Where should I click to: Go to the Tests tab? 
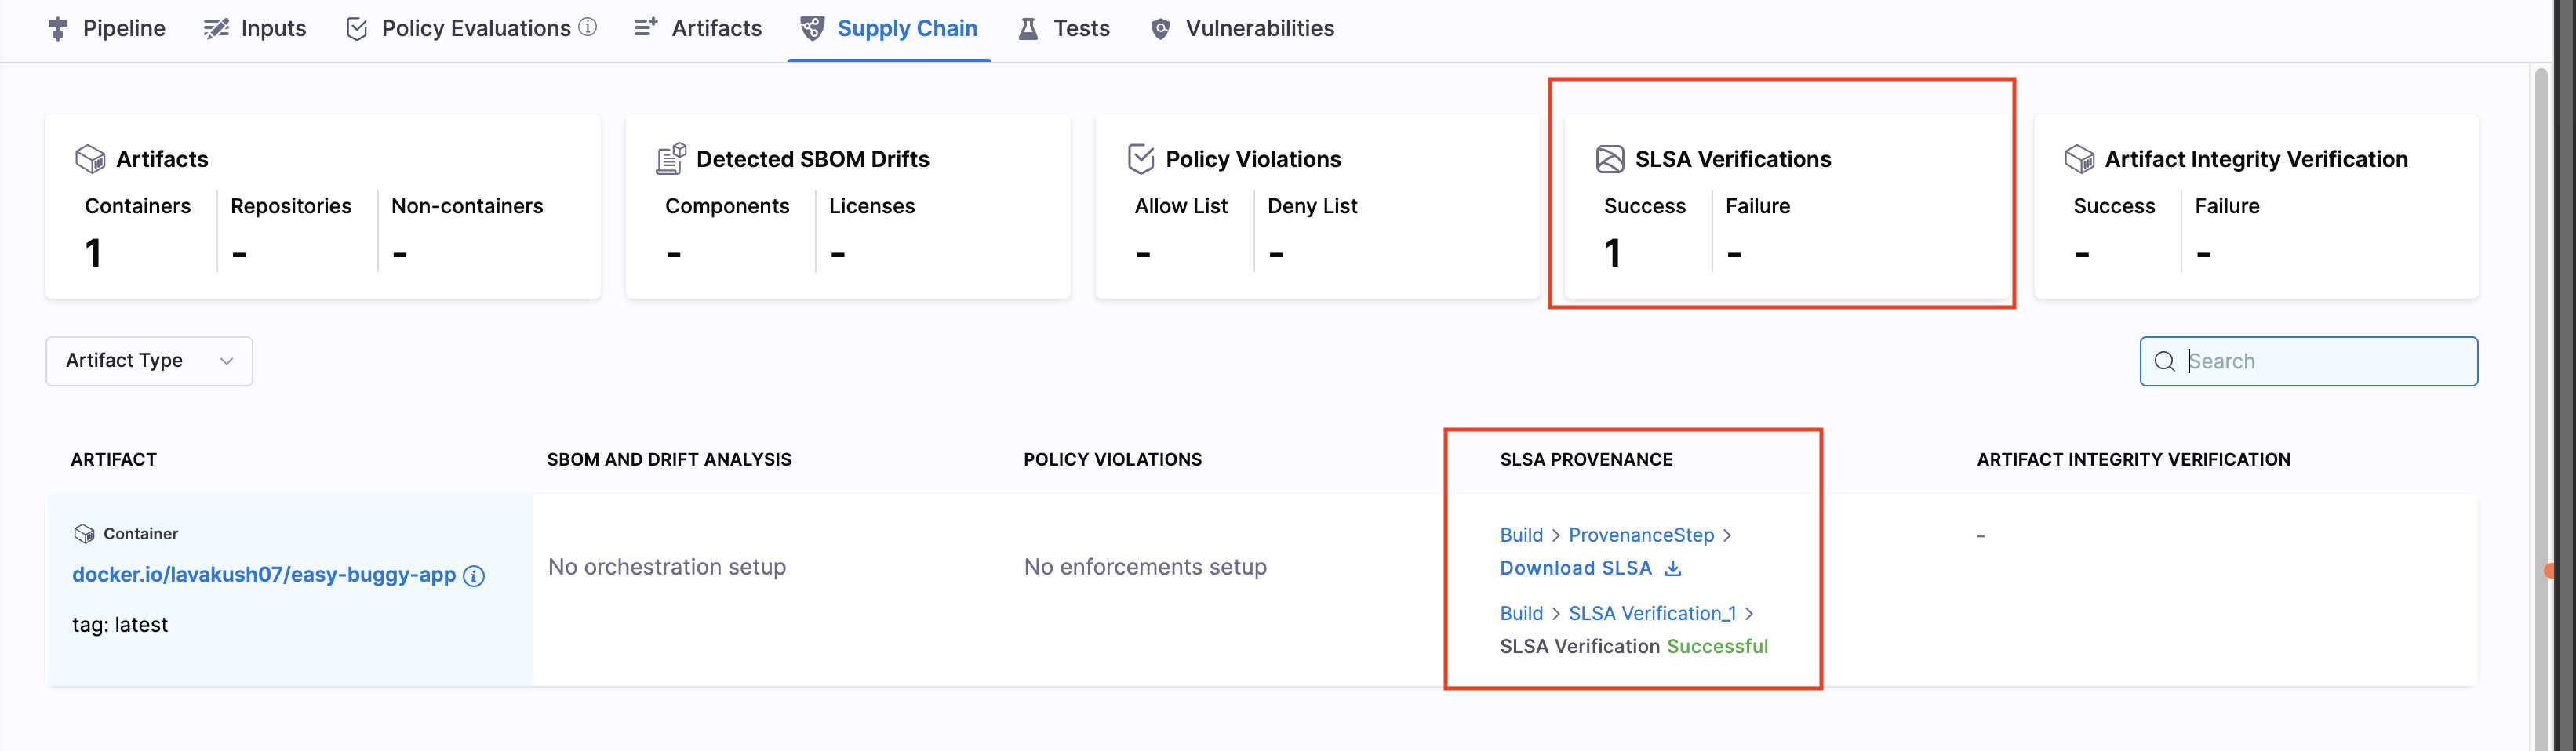click(1065, 29)
